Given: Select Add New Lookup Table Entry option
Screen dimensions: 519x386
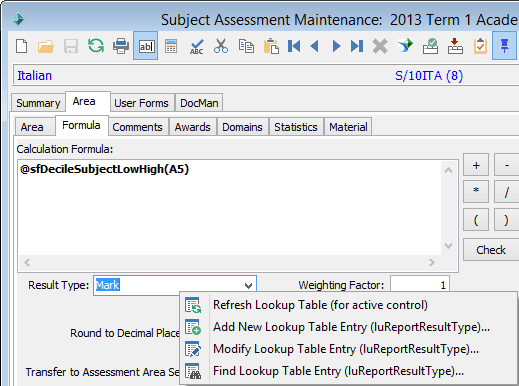Looking at the screenshot, I should pos(349,327).
